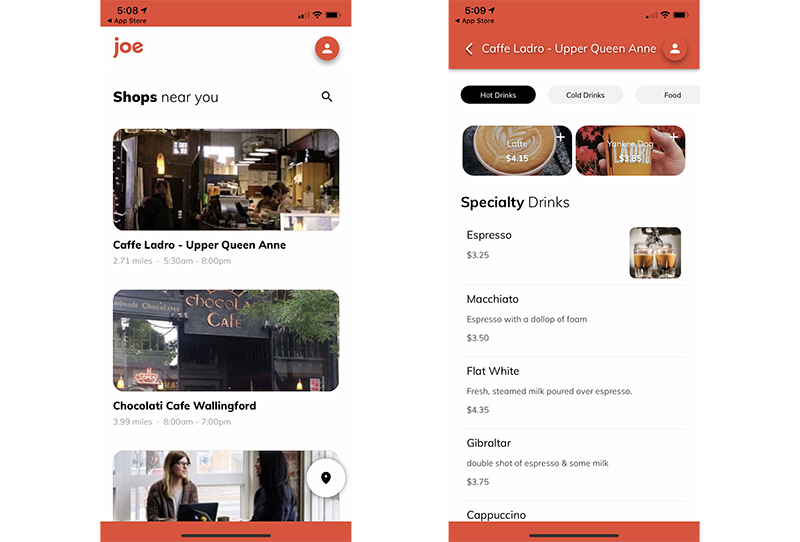Select Latte $4.15 featured card
Image resolution: width=800 pixels, height=542 pixels.
pyautogui.click(x=517, y=151)
